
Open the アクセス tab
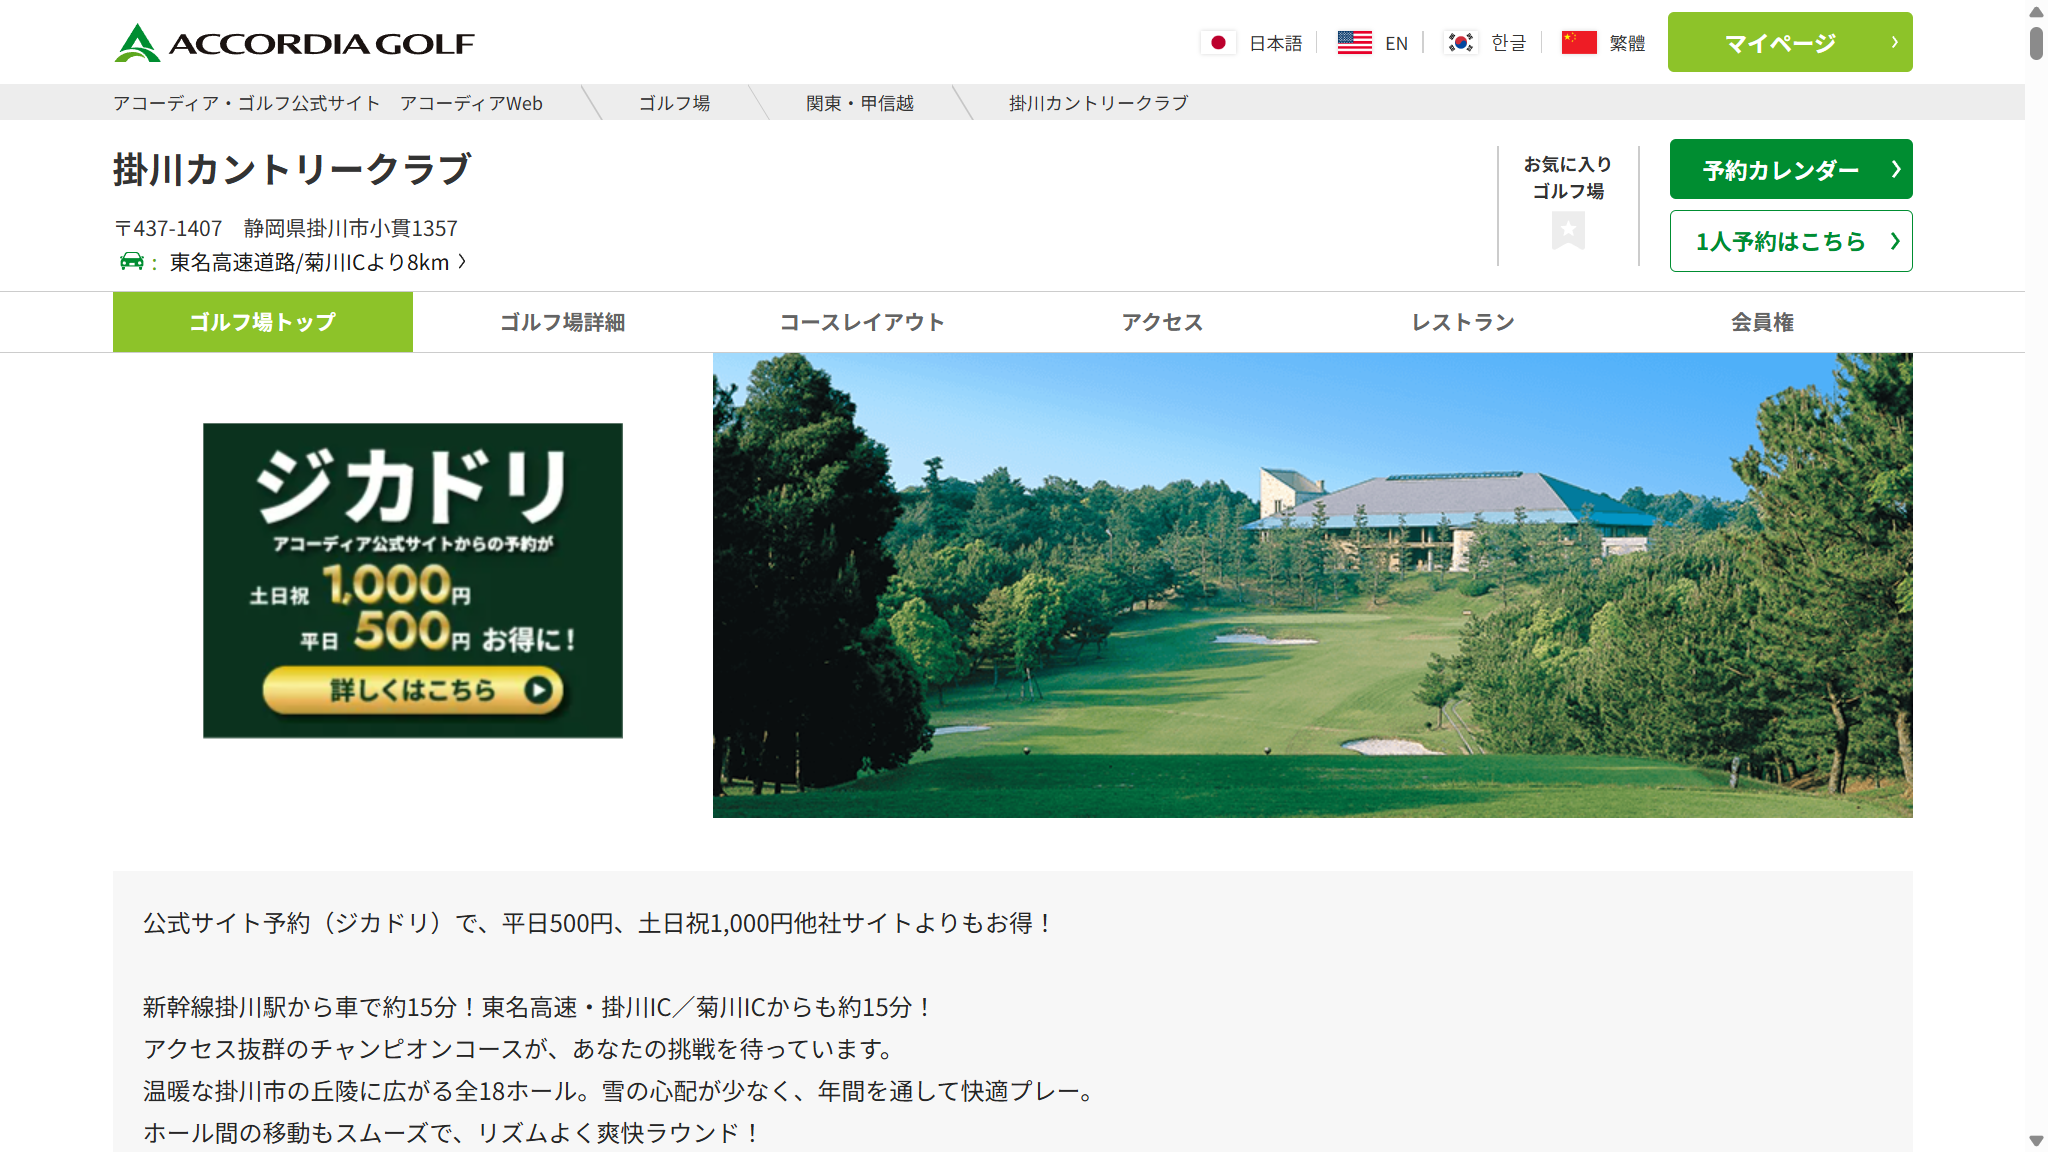point(1163,322)
